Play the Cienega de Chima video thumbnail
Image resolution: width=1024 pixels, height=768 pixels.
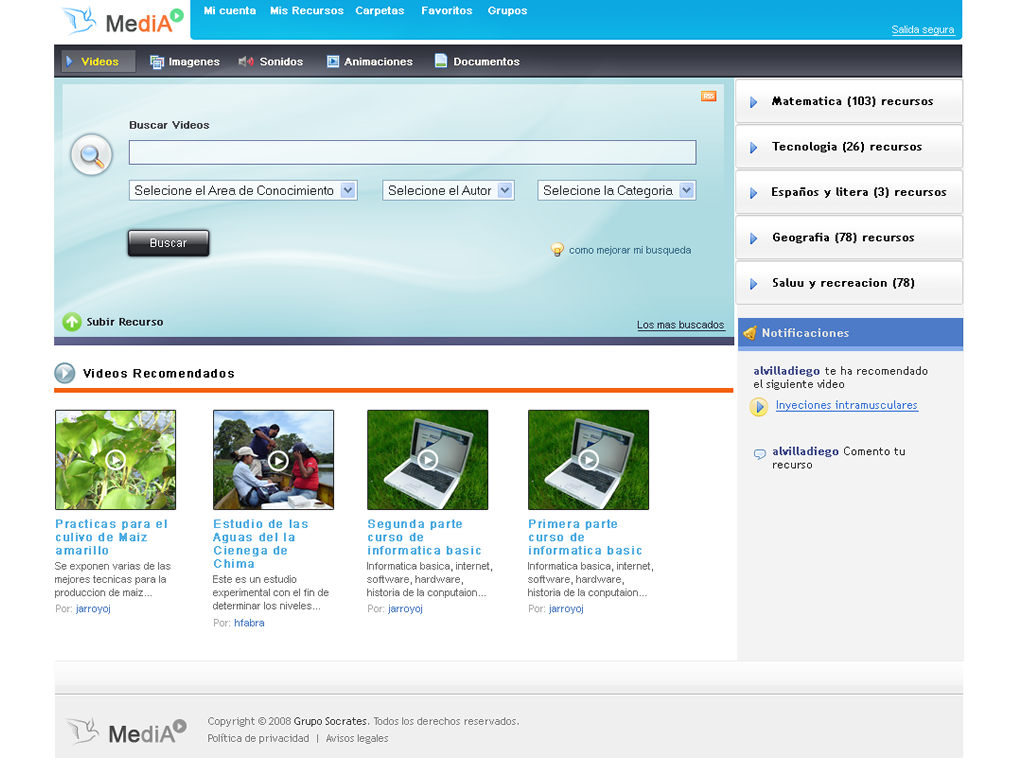click(273, 460)
